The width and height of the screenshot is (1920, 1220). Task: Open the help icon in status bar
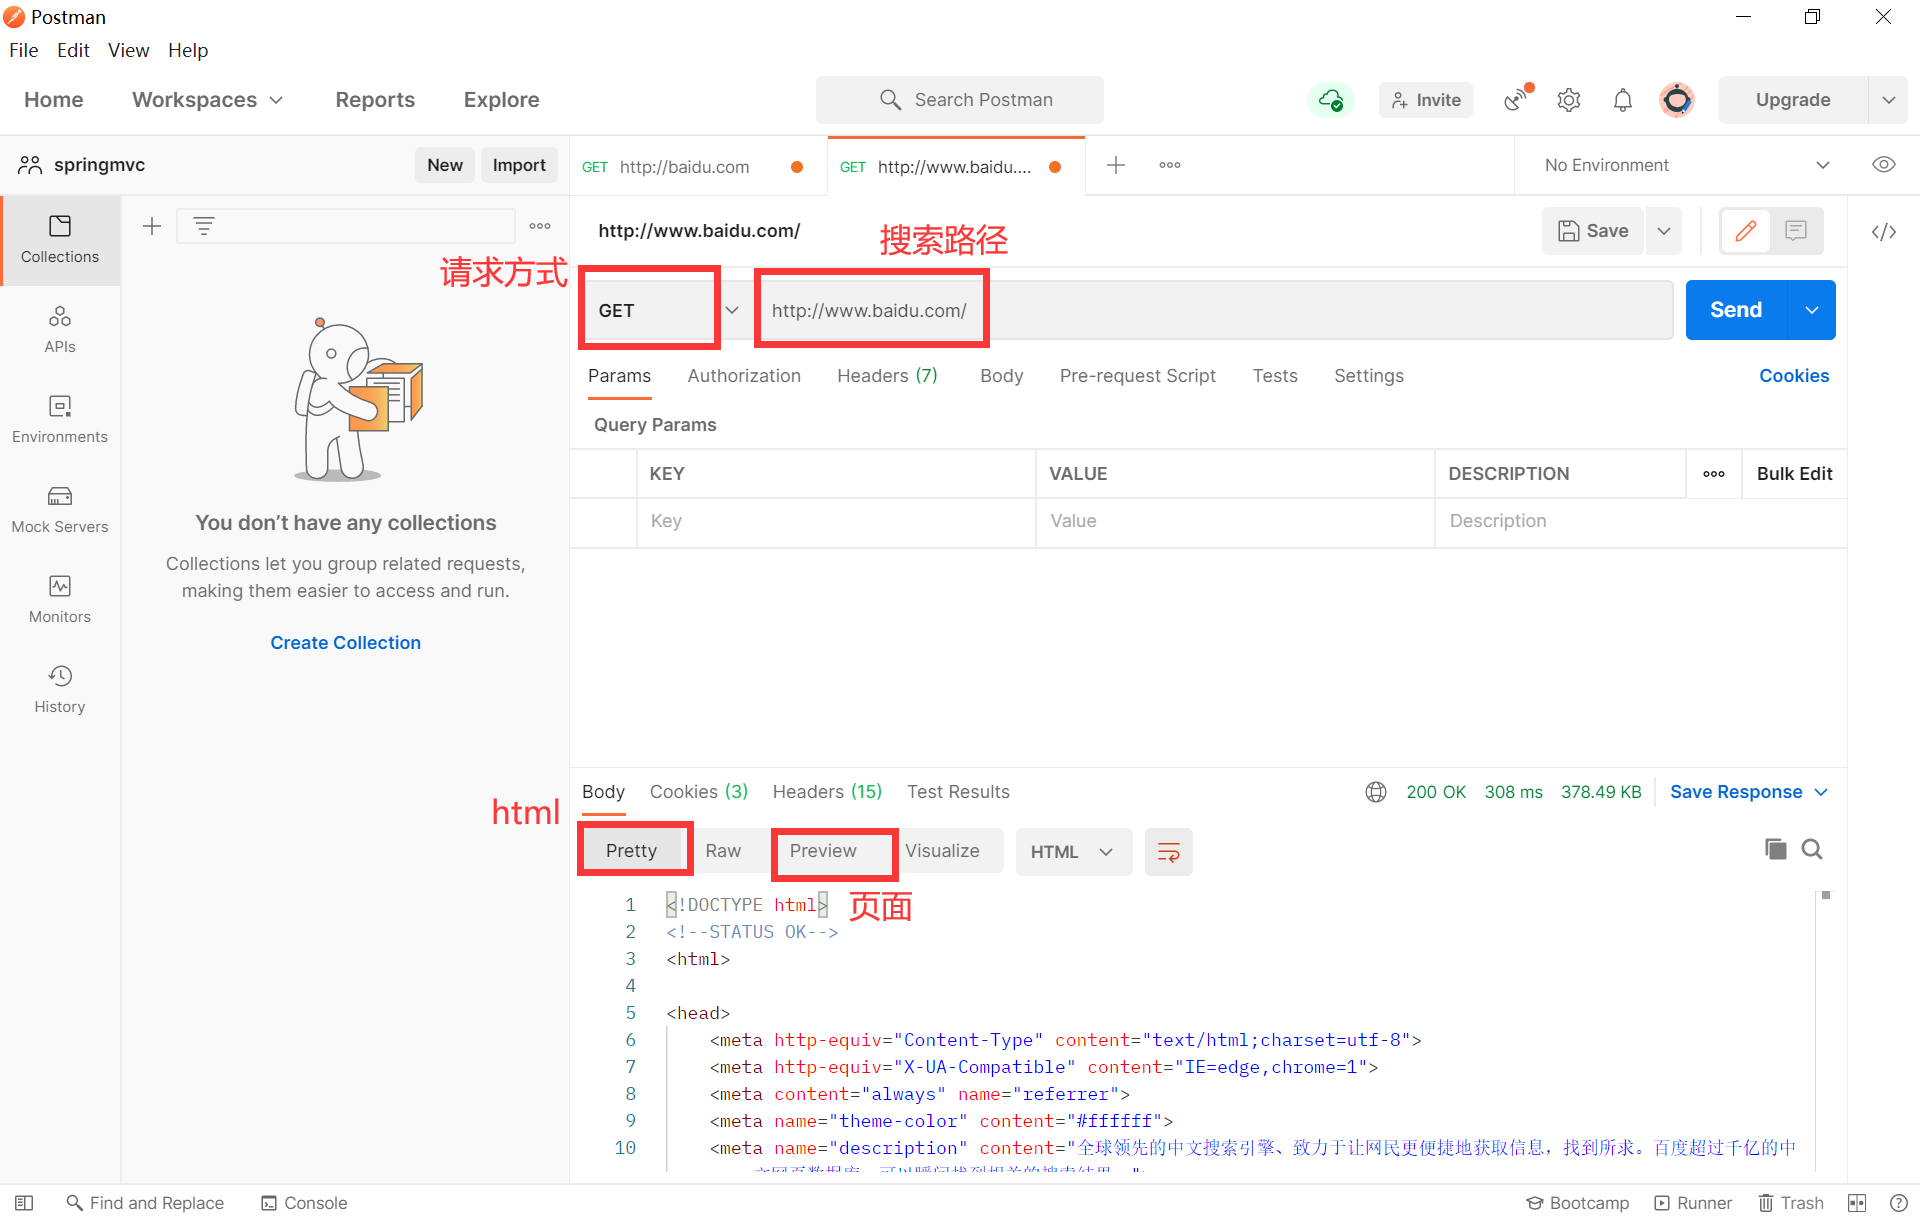click(1899, 1203)
